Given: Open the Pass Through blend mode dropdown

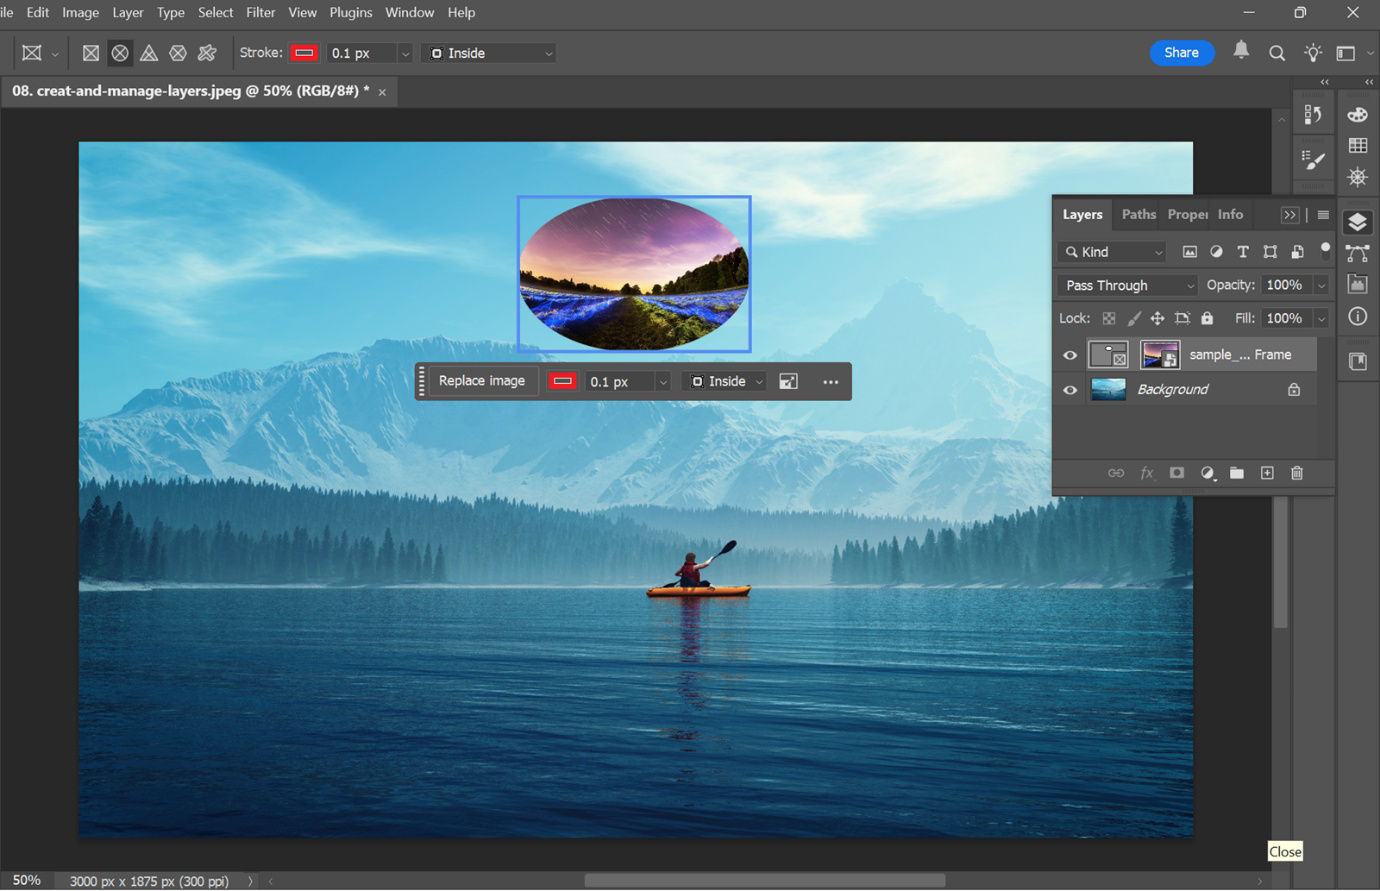Looking at the screenshot, I should point(1126,285).
